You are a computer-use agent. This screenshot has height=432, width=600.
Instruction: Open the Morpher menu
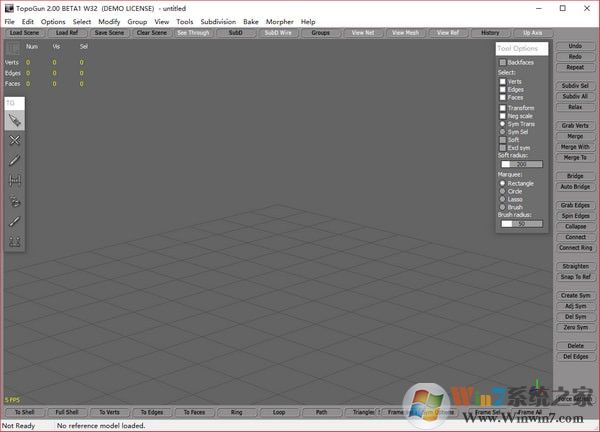[279, 21]
